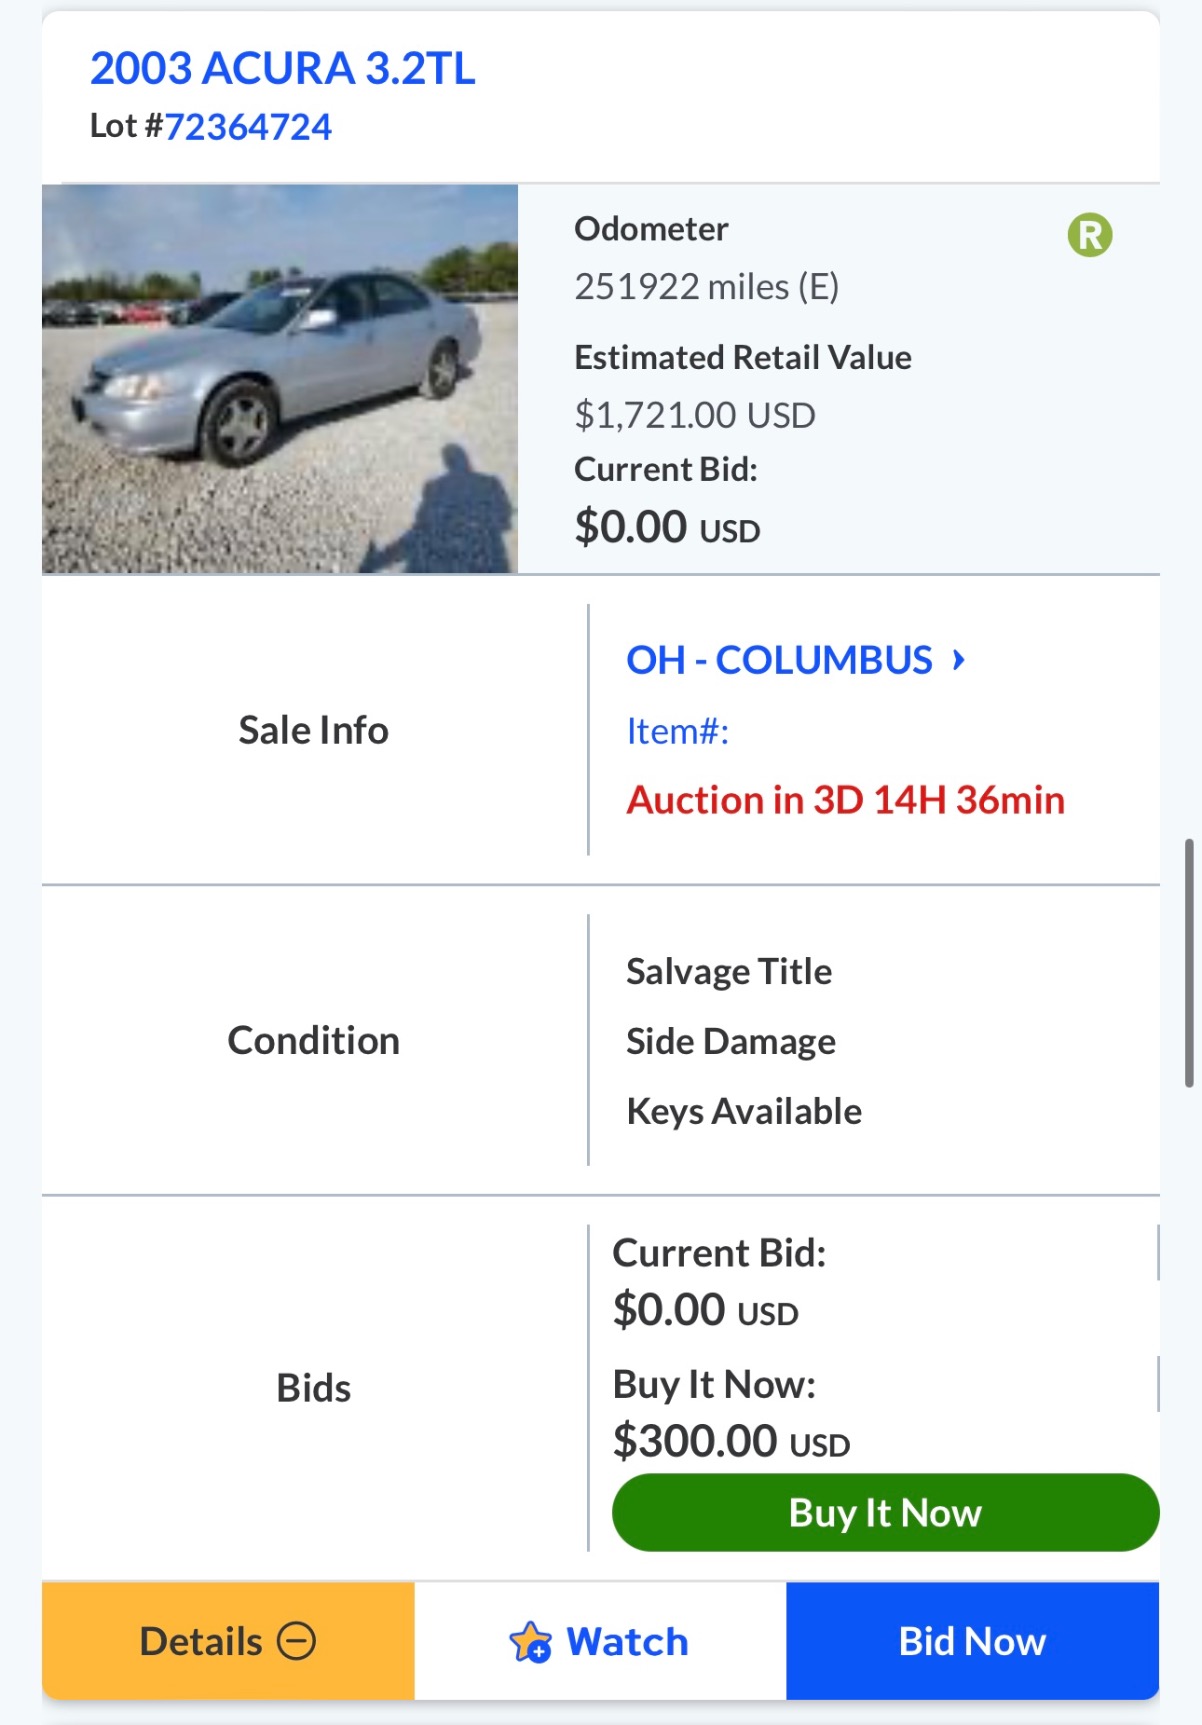Click the page scrollbar thumb on right edge
This screenshot has height=1725, width=1202.
pos(1189,962)
